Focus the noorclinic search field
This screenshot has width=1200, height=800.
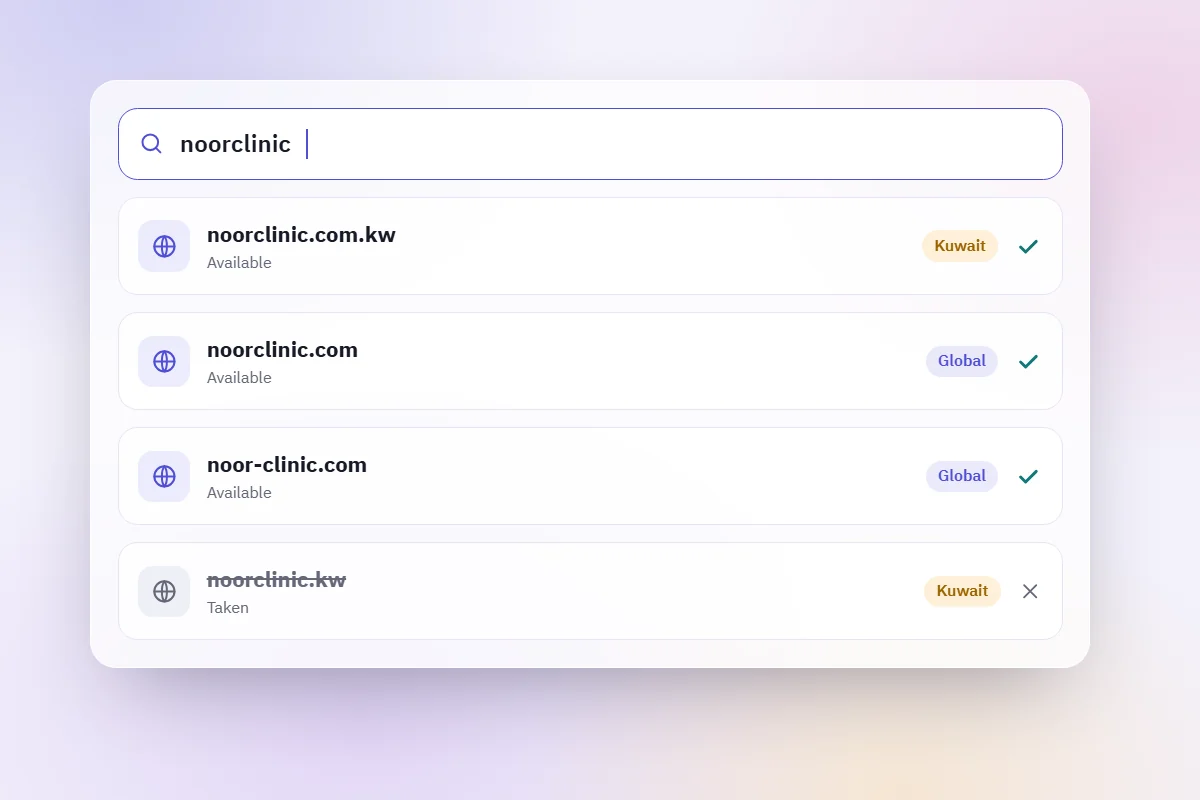590,144
